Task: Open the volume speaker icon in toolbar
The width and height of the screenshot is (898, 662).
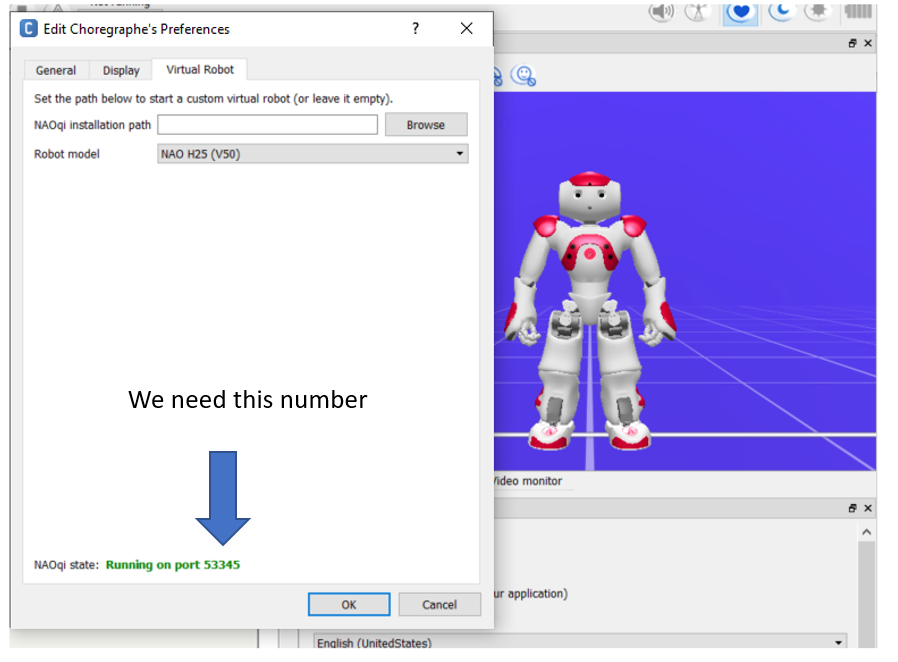Action: click(x=661, y=12)
